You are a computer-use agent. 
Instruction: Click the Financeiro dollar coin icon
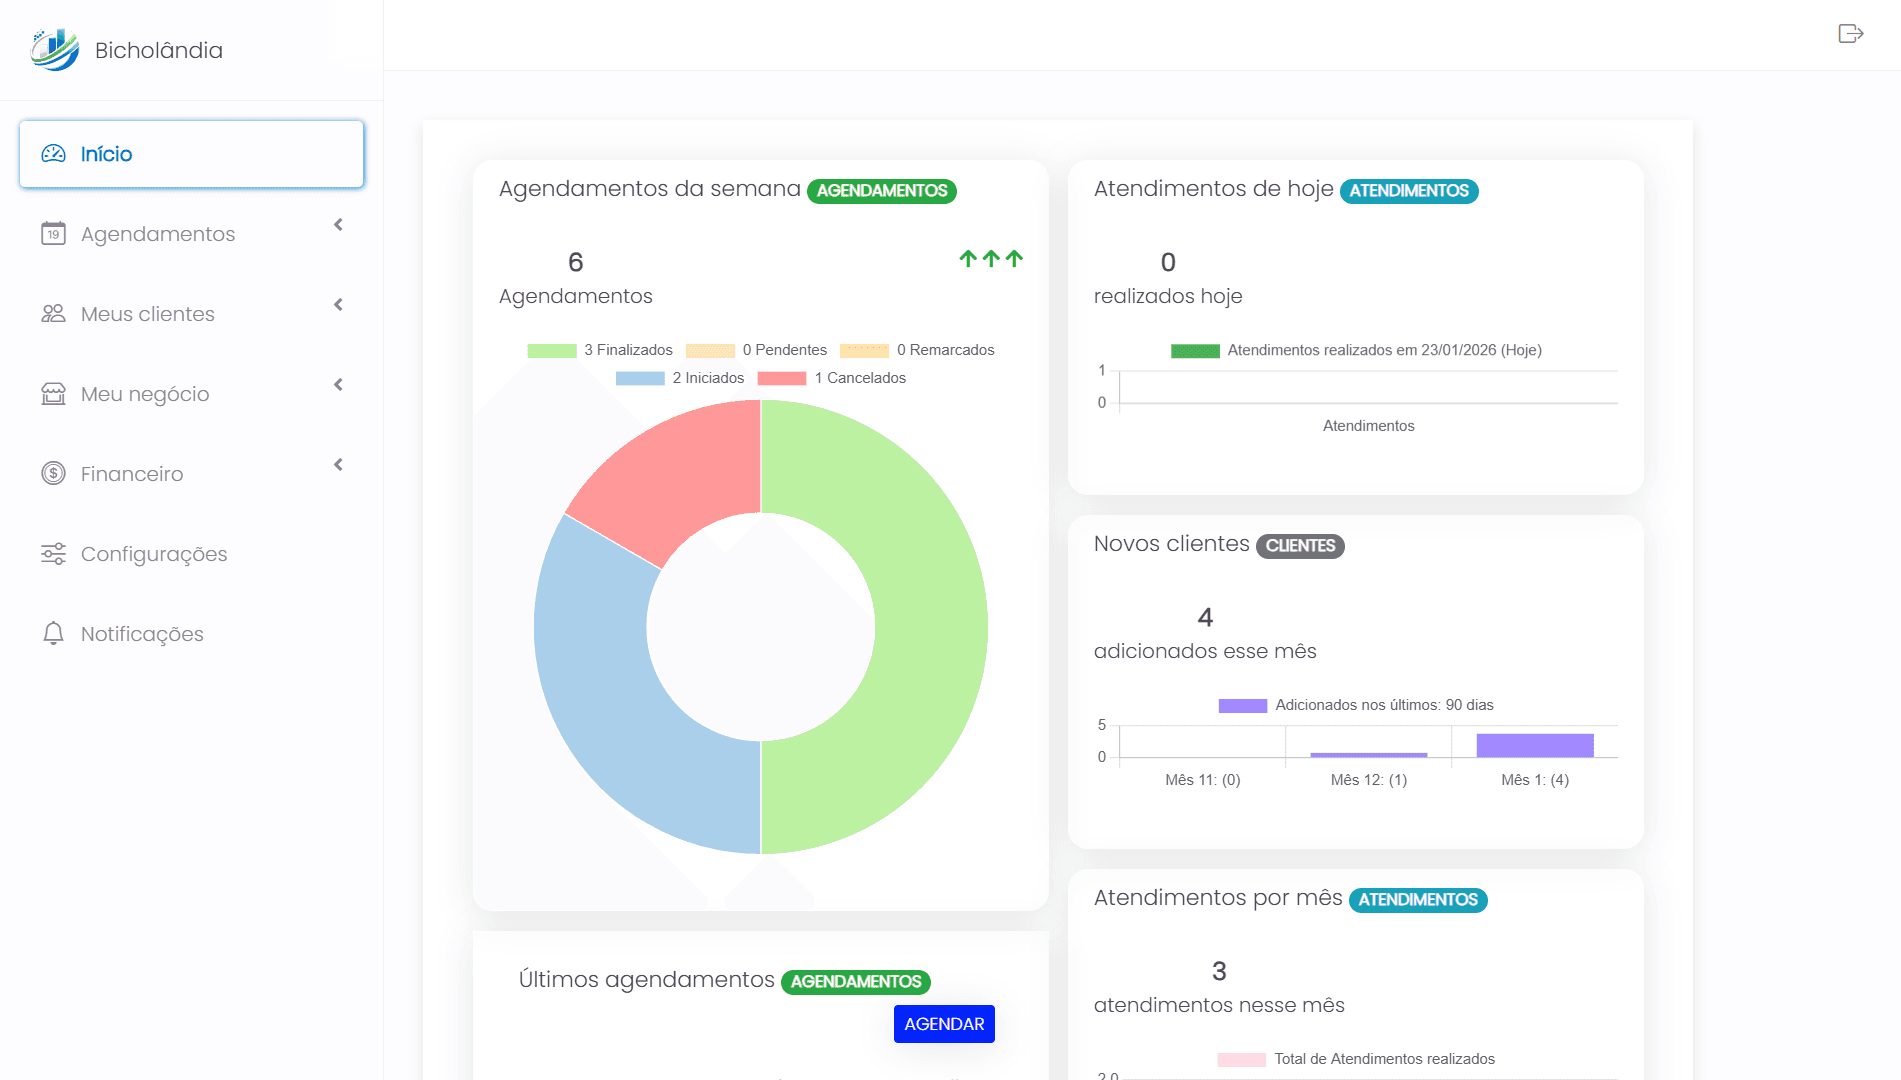point(53,474)
